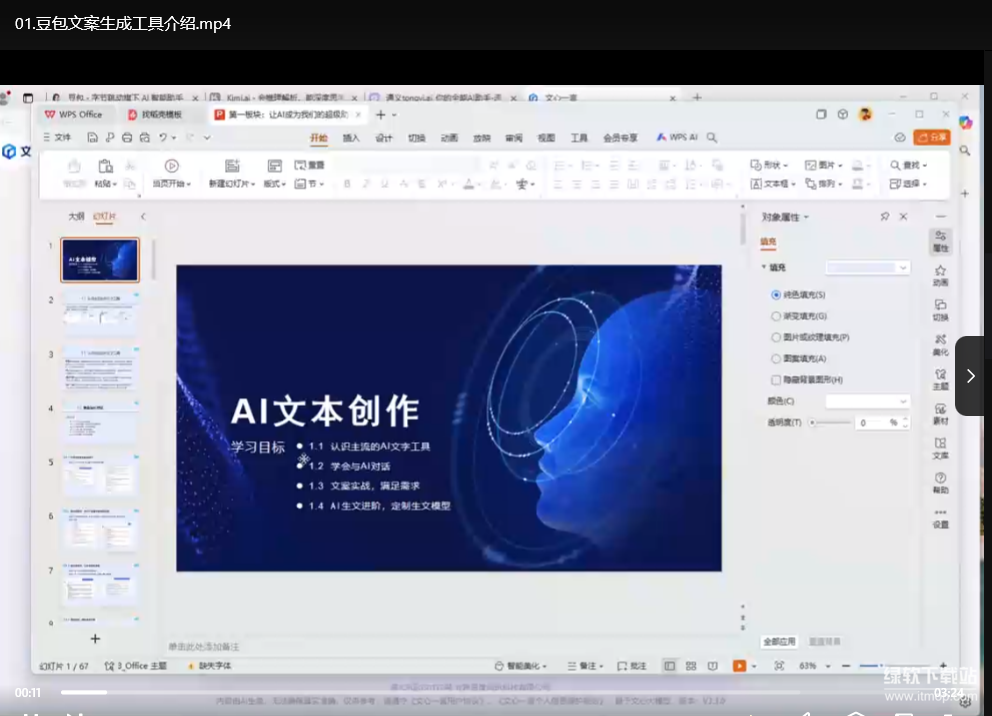992x716 pixels.
Task: Click the 新建幻灯片 new slide icon
Action: (232, 166)
